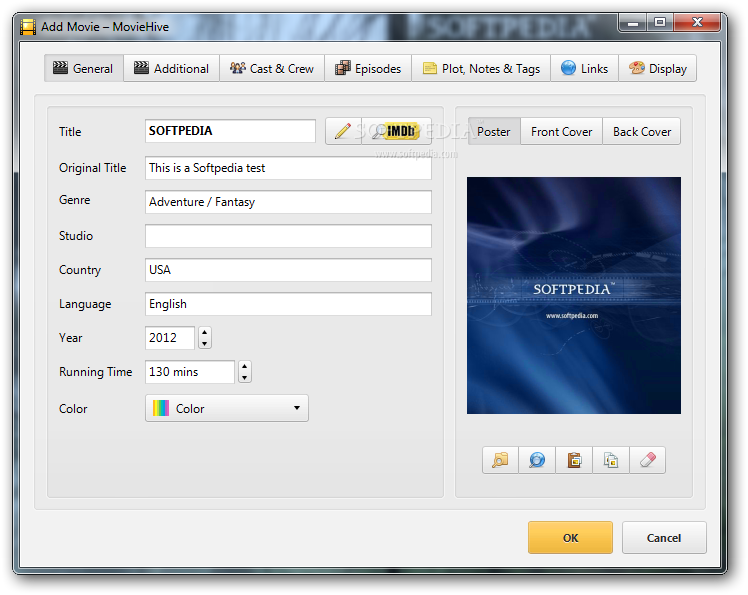Click the MovieHive app icon in title bar
748x595 pixels.
(28, 27)
